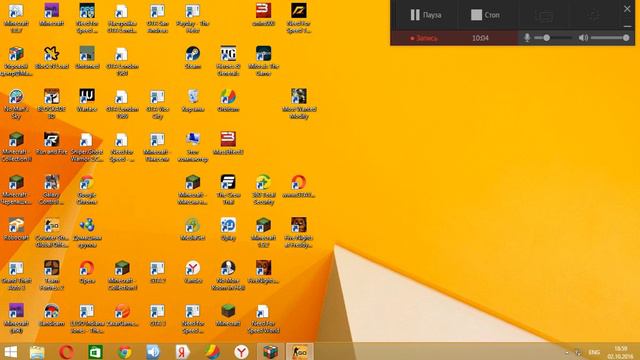This screenshot has height=360, width=640.
Task: Open the 360 Total Security shortcut
Action: pos(263,190)
